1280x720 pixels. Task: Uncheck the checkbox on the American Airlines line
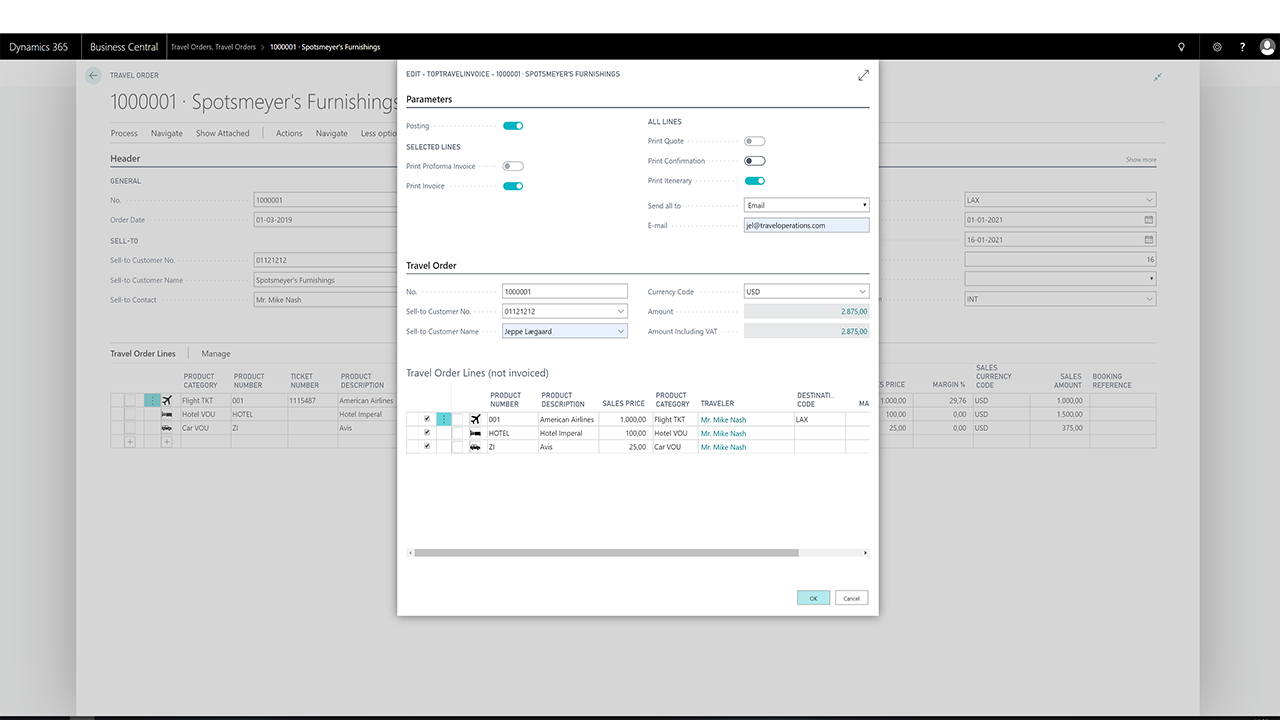(x=427, y=420)
